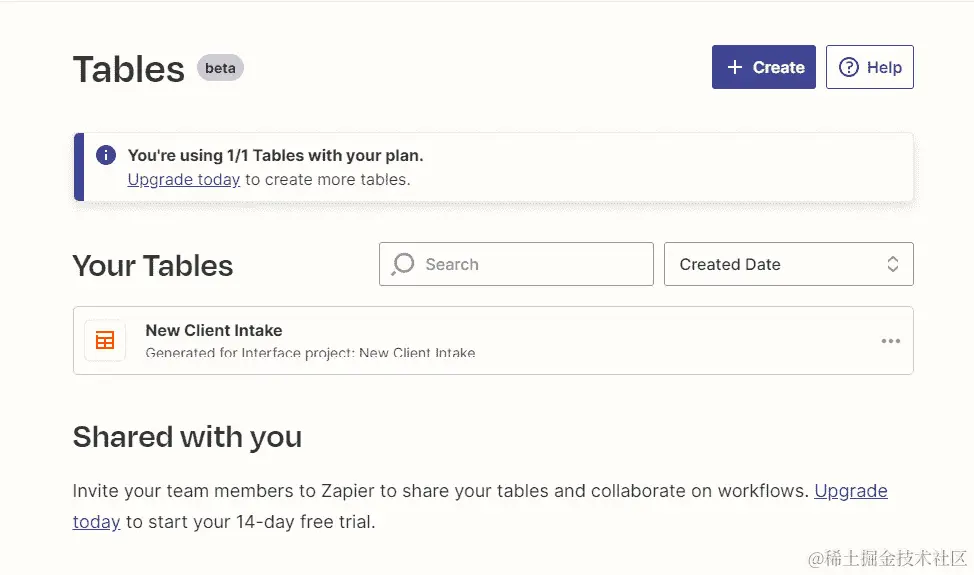Image resolution: width=974 pixels, height=575 pixels.
Task: Click the beta badge next to Tables
Action: [221, 68]
